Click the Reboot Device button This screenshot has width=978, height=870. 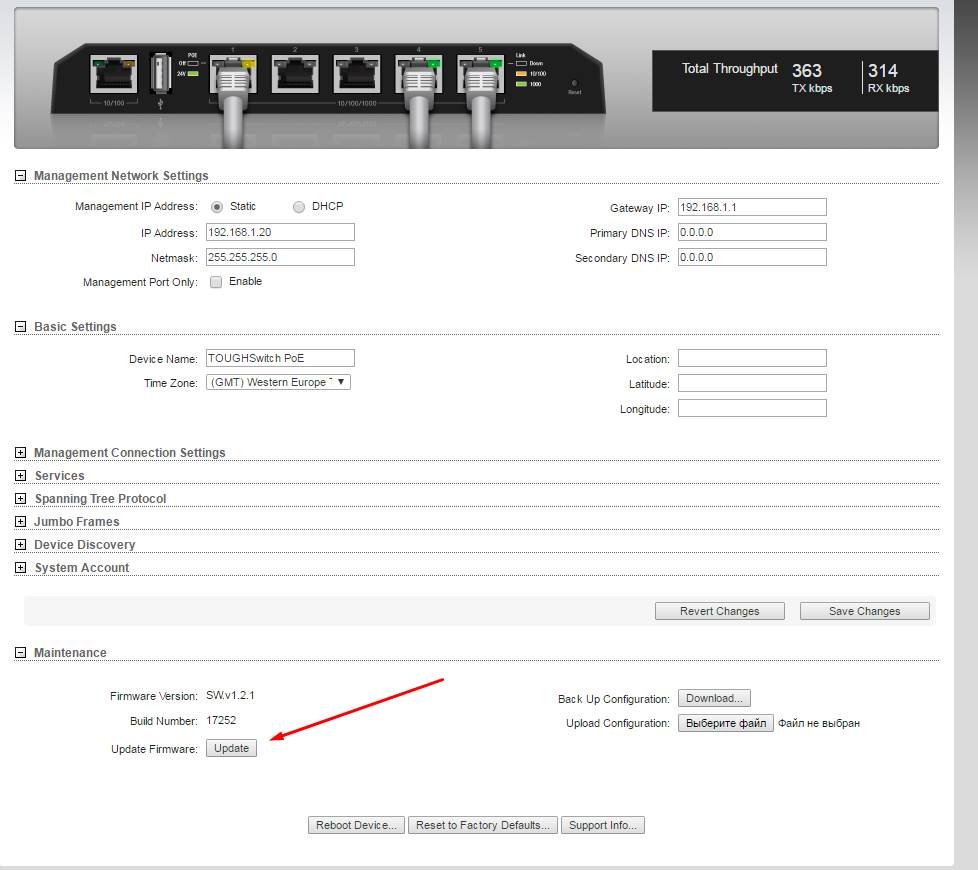pos(355,825)
